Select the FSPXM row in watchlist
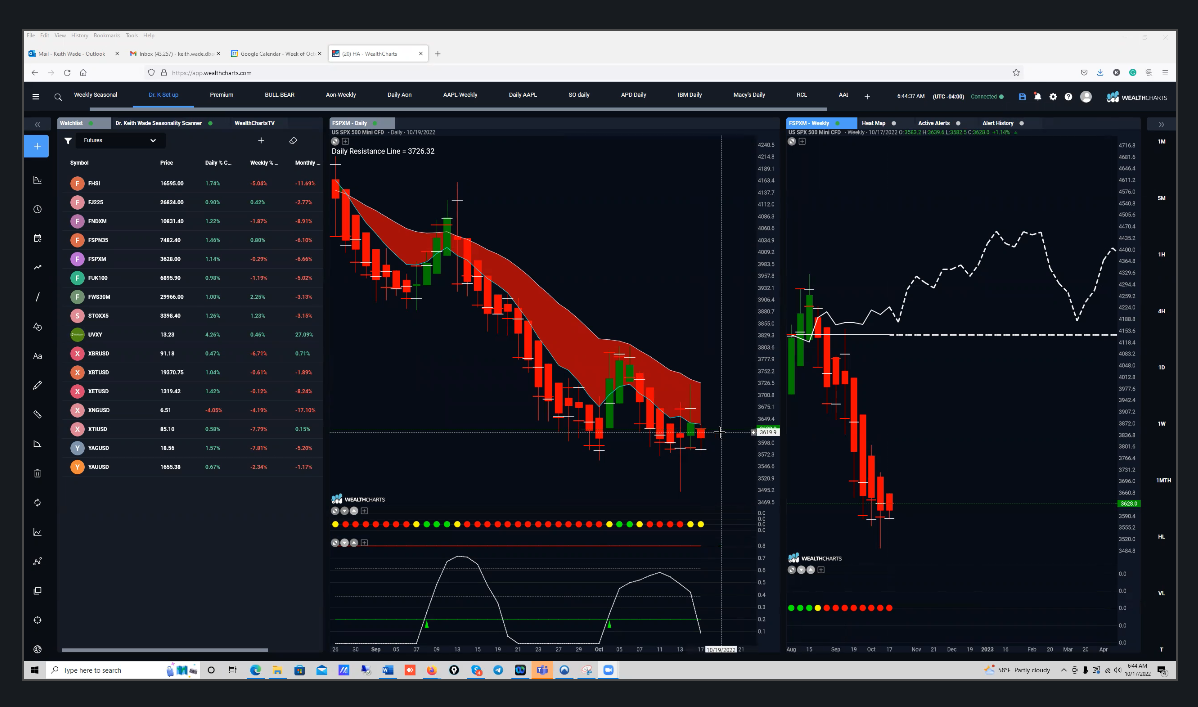 coord(190,259)
